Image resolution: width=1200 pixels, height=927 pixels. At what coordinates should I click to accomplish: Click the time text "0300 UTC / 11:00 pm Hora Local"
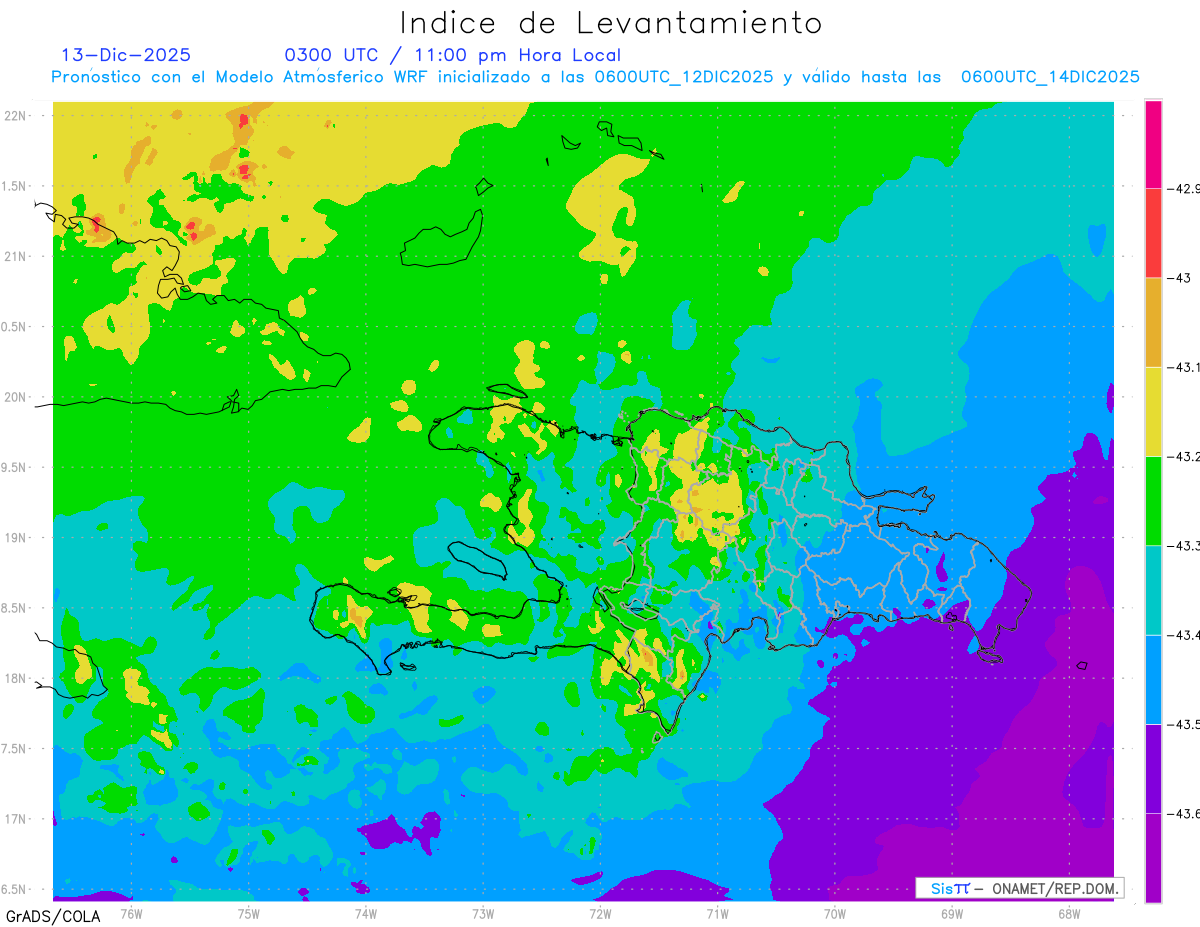453,55
